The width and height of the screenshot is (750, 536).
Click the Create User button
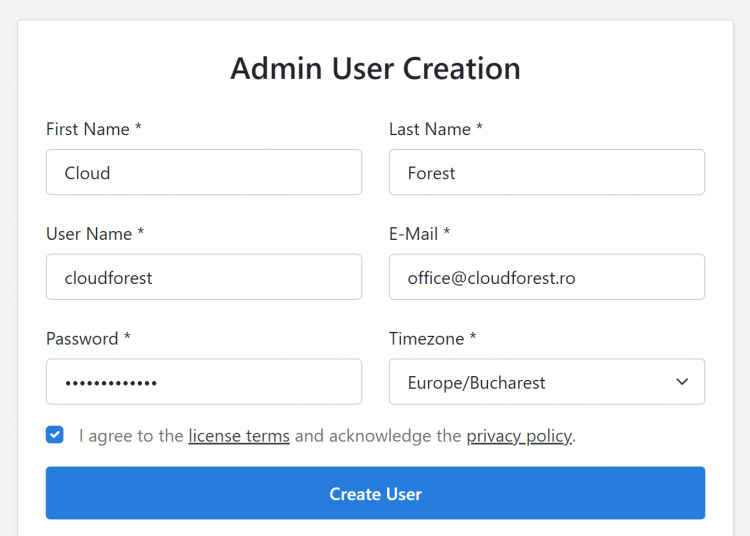375,493
